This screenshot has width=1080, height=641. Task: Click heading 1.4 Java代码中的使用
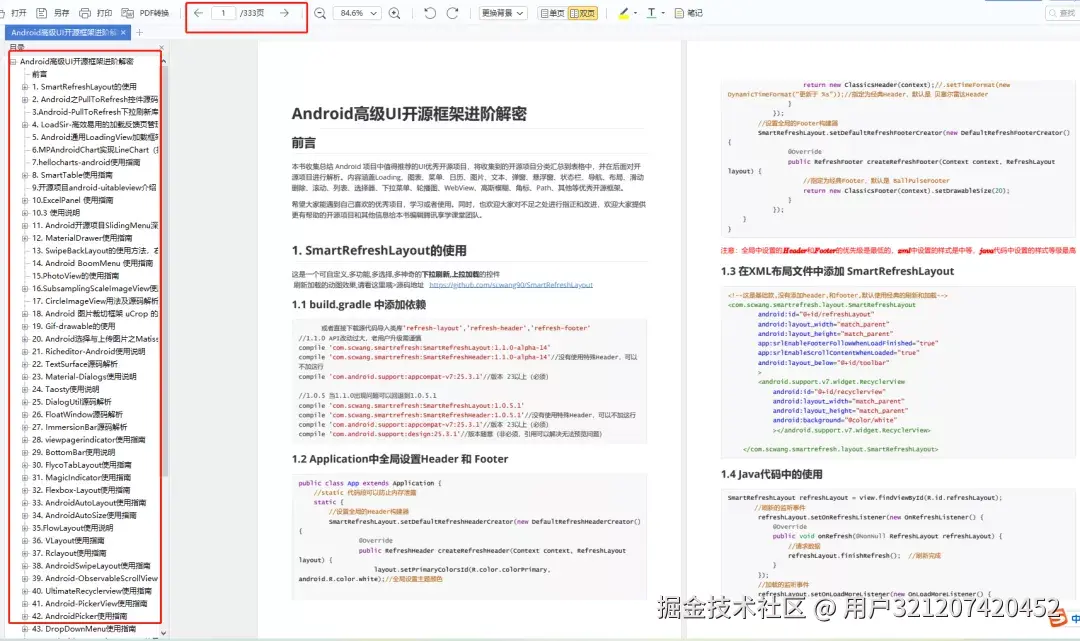click(x=771, y=474)
